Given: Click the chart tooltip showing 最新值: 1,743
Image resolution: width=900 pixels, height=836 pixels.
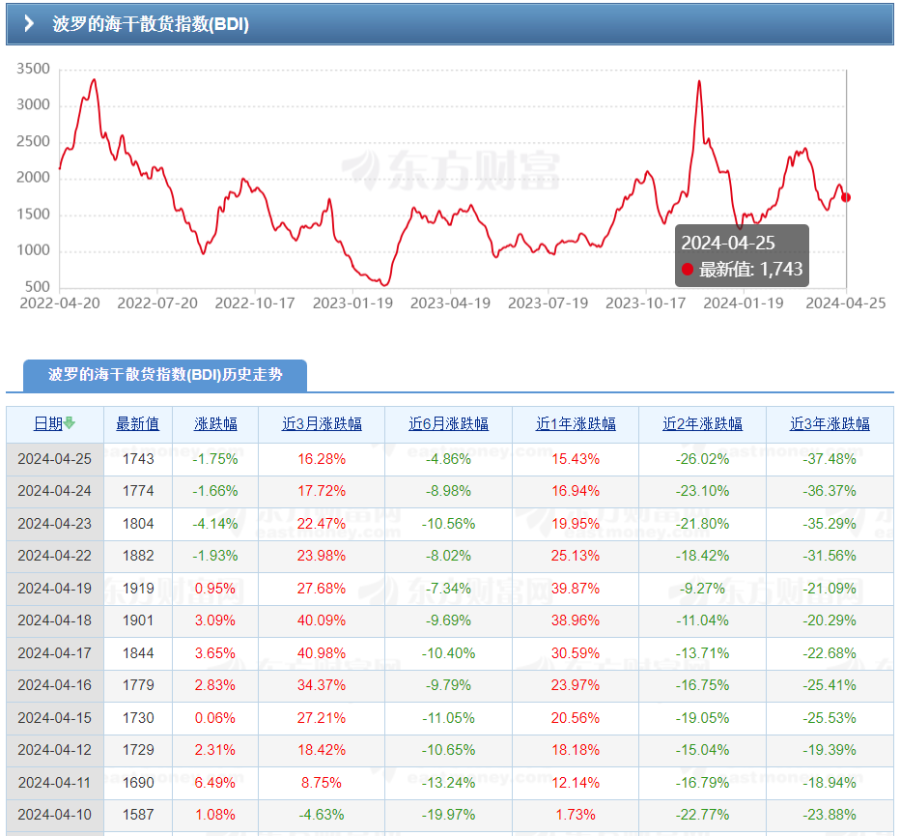Looking at the screenshot, I should click(740, 256).
